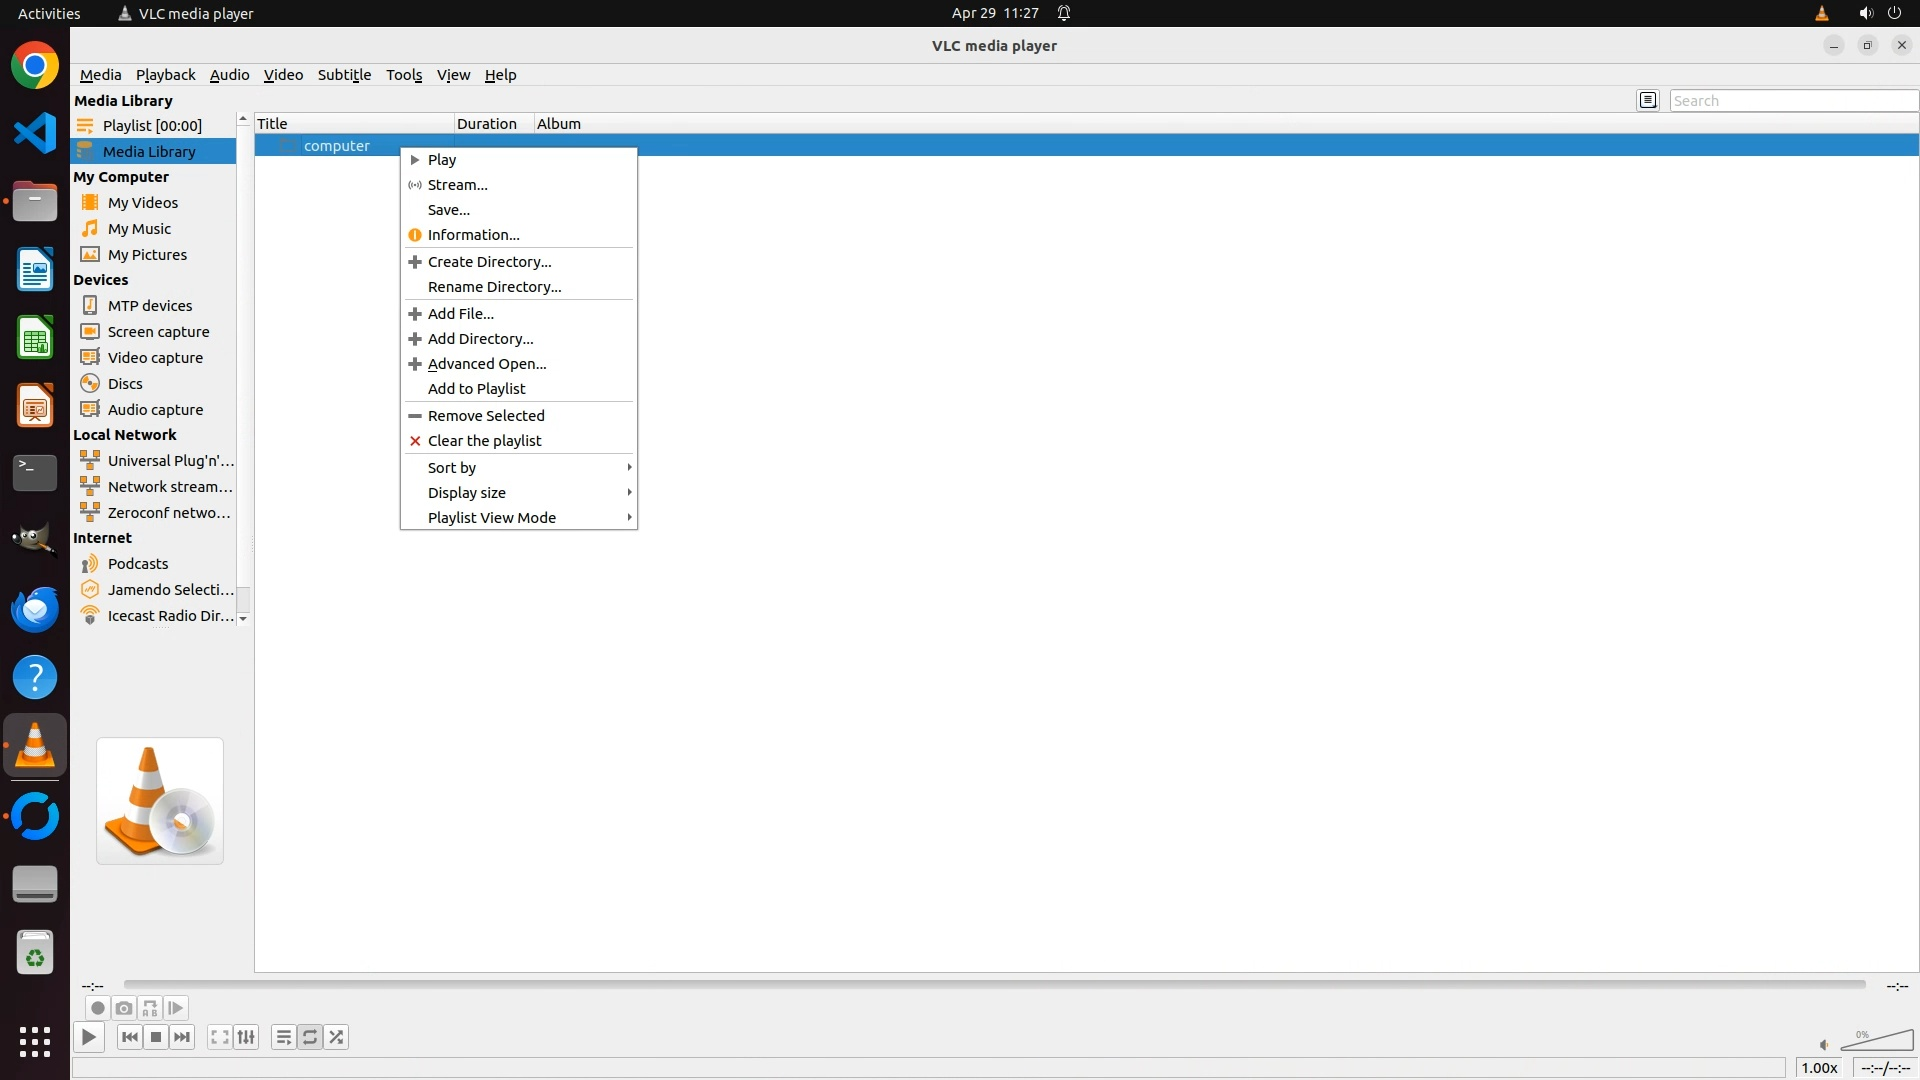
Task: Toggle the playlist panel button
Action: 283,1037
